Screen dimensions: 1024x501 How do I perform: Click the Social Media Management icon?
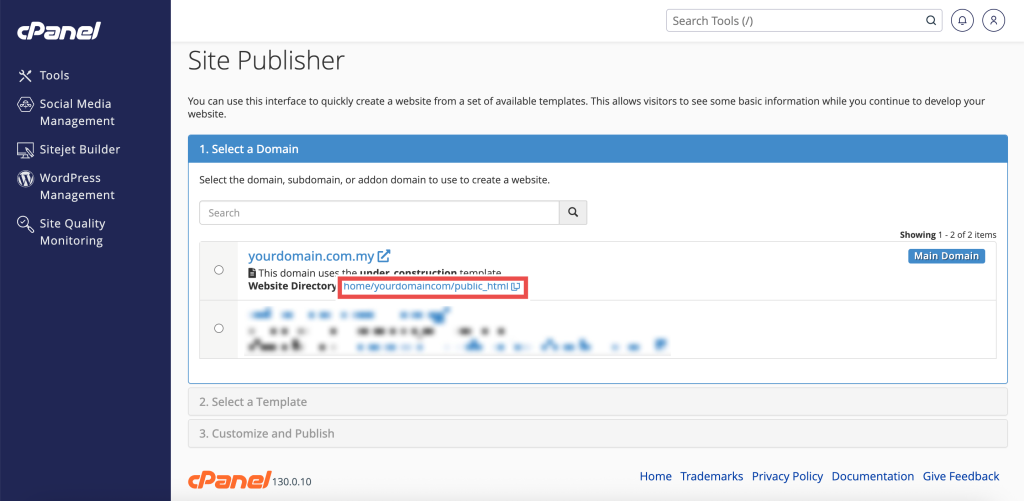pos(25,105)
